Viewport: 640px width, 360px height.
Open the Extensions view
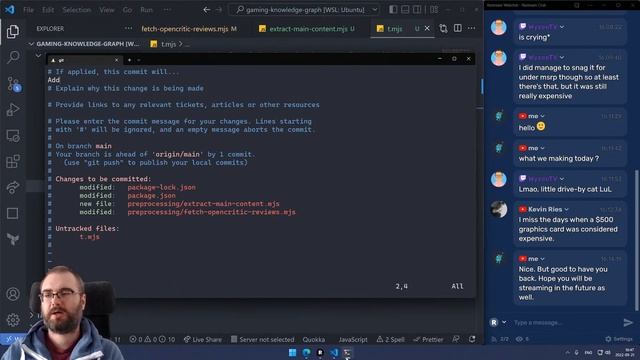click(x=13, y=161)
